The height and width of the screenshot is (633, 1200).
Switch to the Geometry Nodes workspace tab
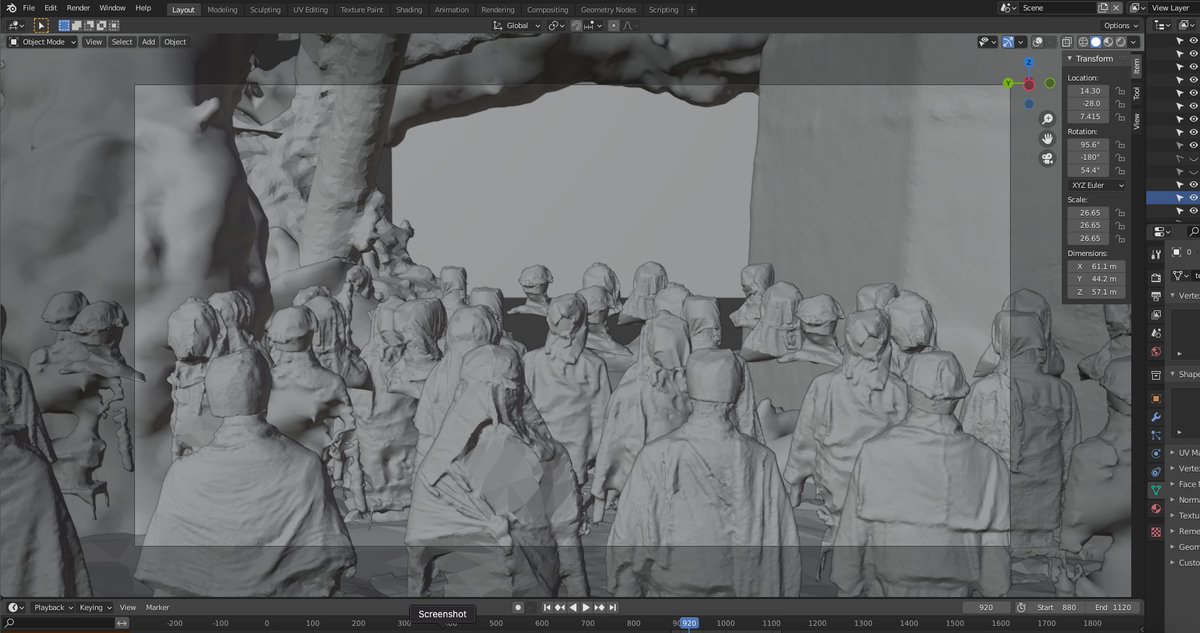(608, 9)
